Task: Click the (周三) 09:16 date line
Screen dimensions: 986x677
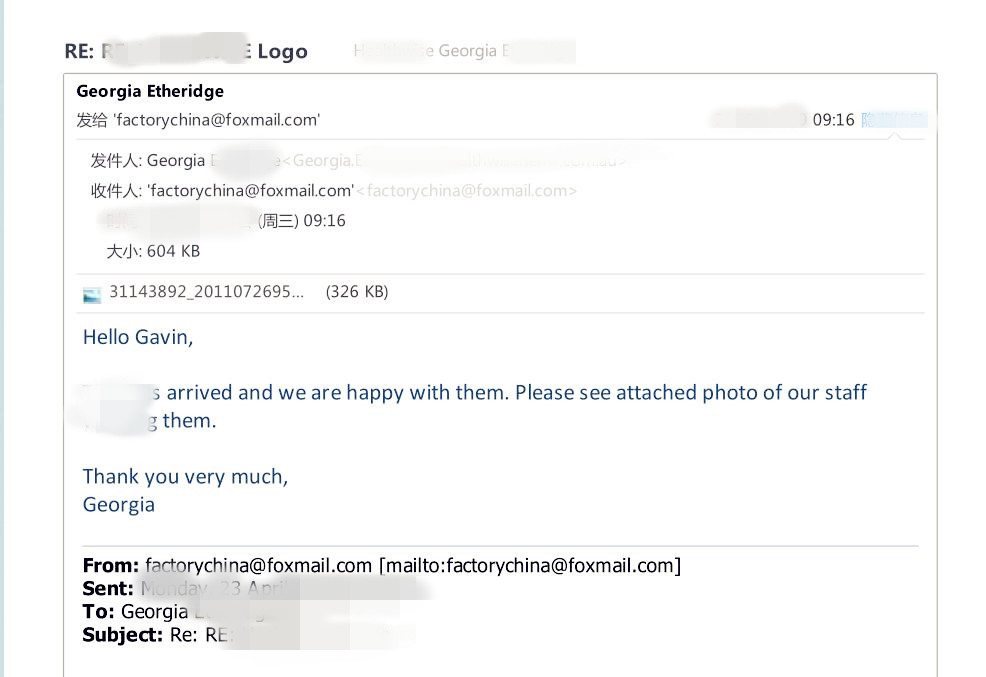Action: tap(301, 221)
